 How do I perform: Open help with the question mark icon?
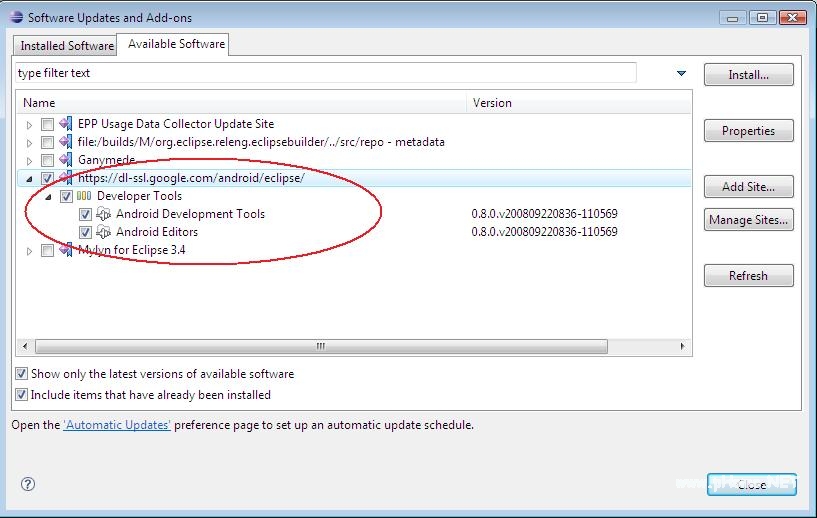pos(28,484)
